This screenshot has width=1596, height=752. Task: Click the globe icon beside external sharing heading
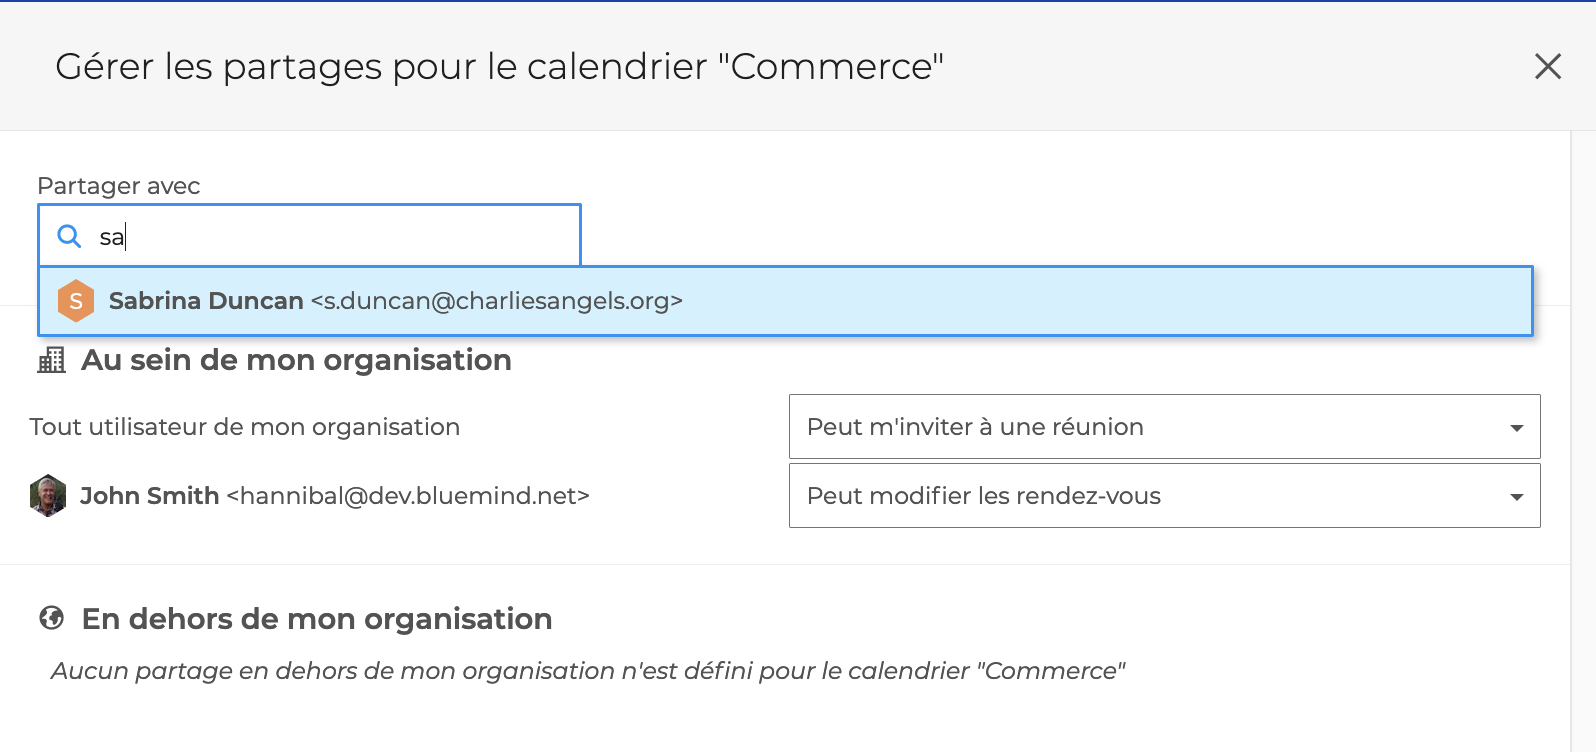click(x=52, y=618)
